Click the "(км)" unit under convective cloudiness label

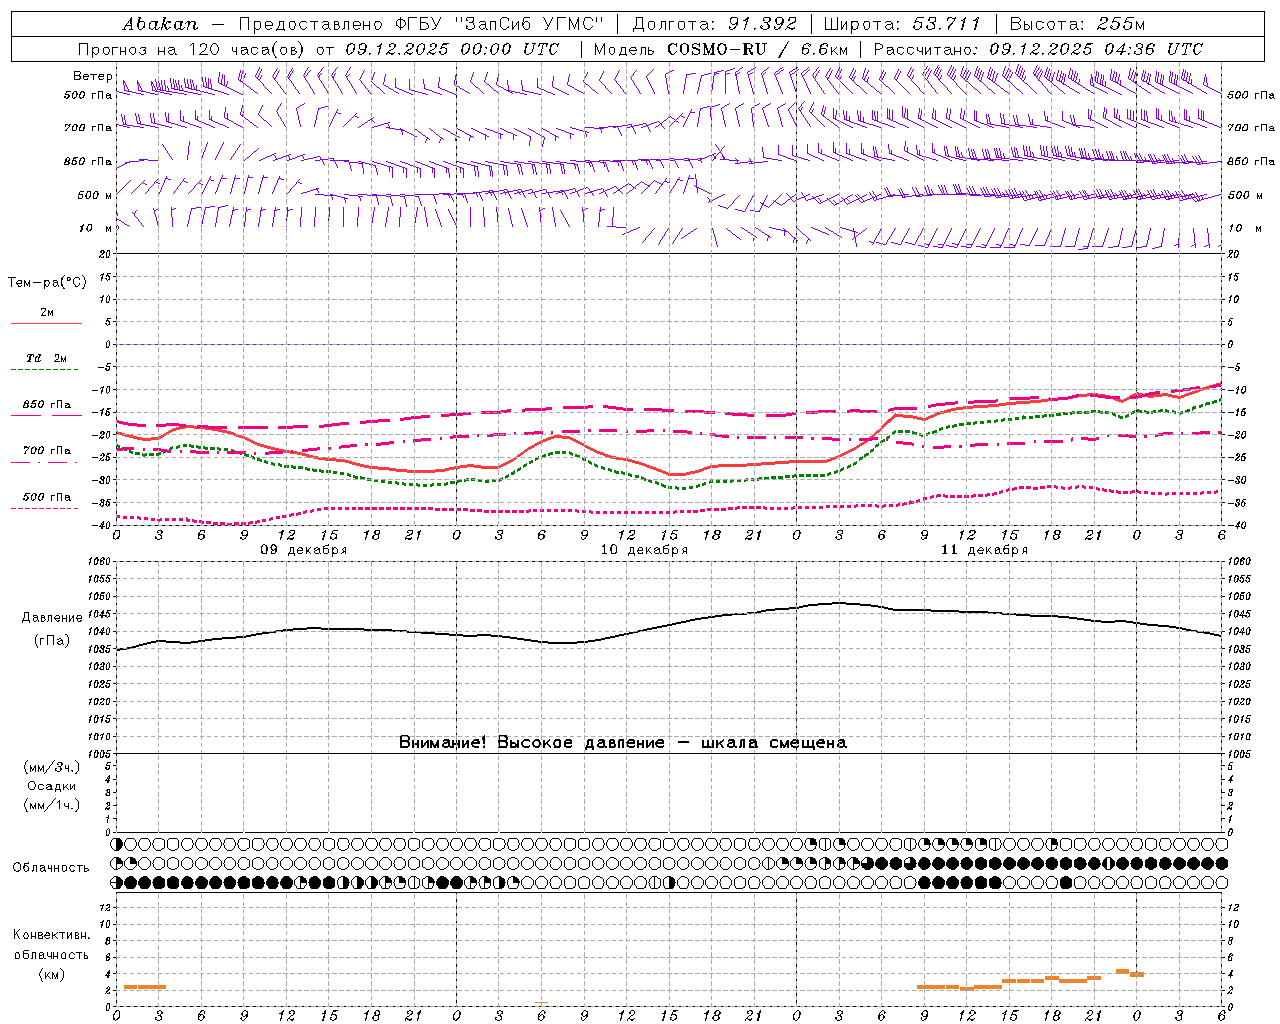(52, 974)
